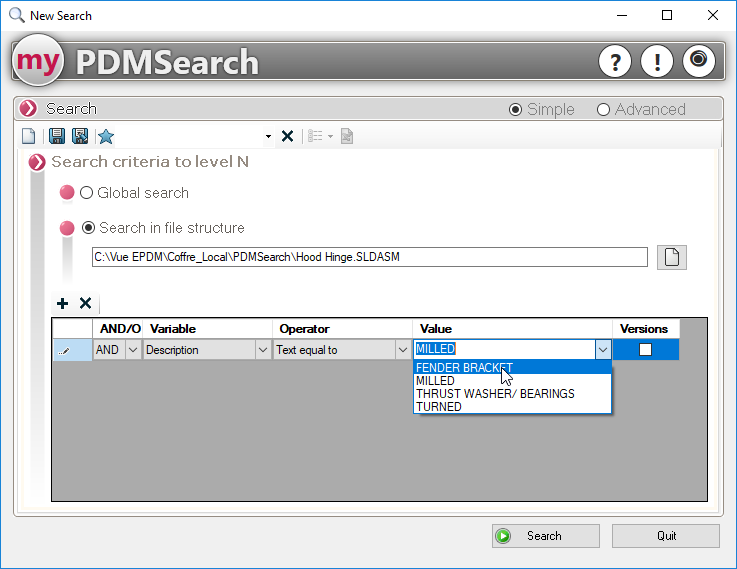Image resolution: width=737 pixels, height=569 pixels.
Task: Open the Variable dropdown showing Description
Action: coord(263,350)
